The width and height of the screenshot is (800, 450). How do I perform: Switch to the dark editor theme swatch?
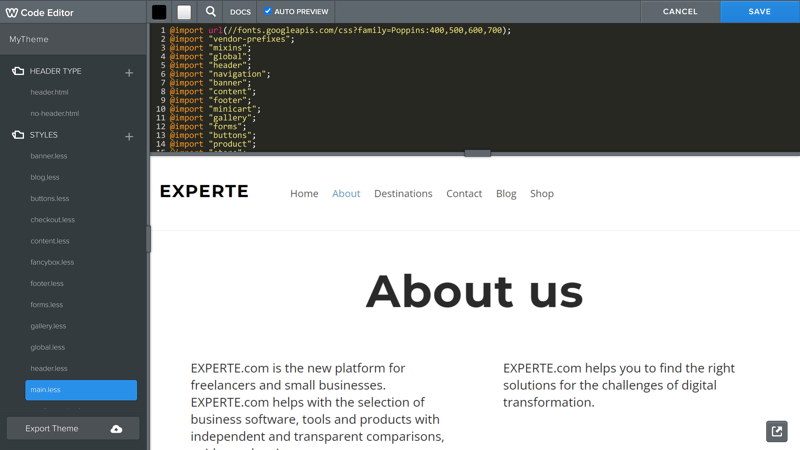click(159, 12)
